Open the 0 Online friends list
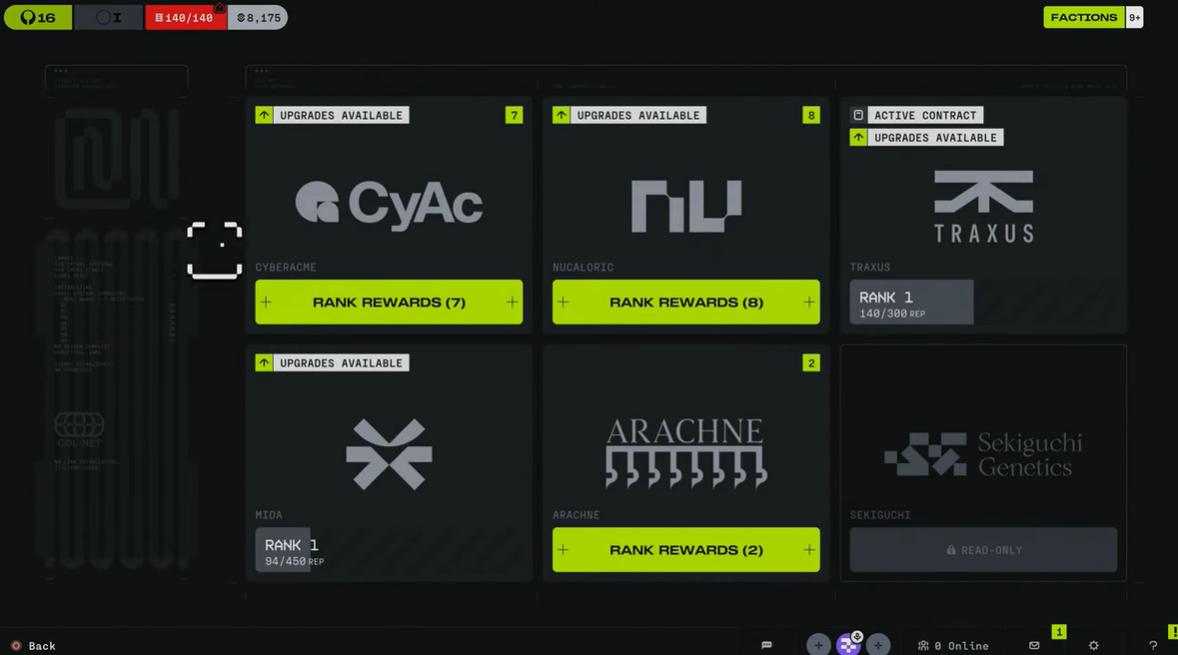The width and height of the screenshot is (1178, 655). click(953, 646)
